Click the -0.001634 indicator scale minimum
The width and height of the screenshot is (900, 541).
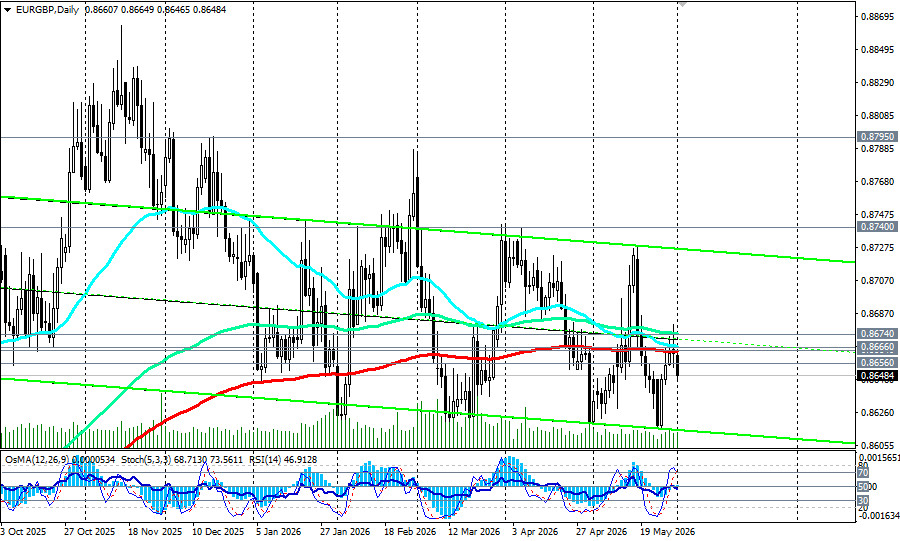878,515
